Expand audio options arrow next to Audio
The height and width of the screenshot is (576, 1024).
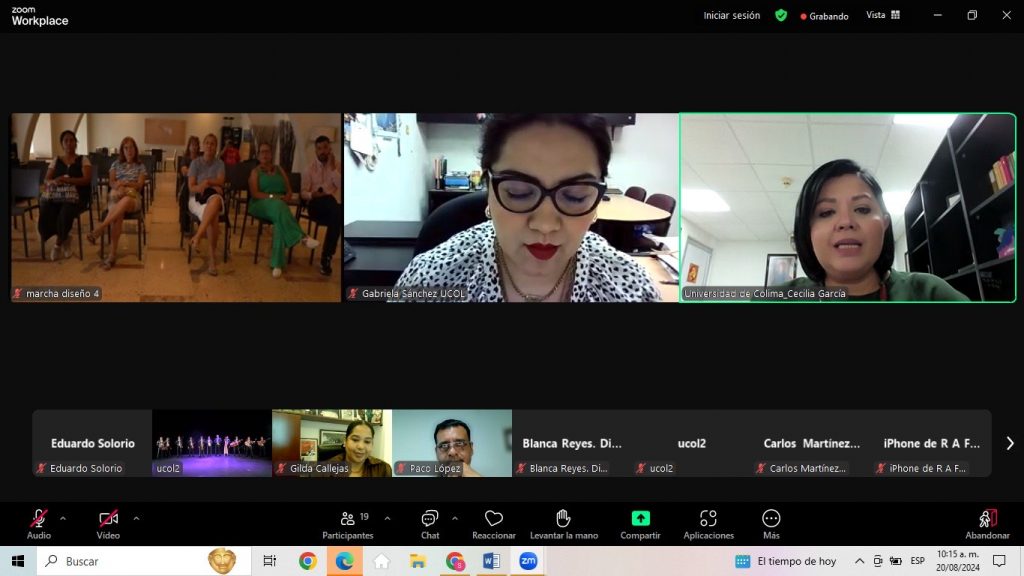[63, 518]
